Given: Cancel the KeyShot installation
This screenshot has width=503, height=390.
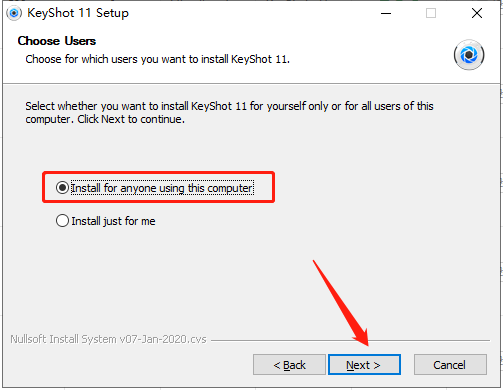Looking at the screenshot, I should click(450, 365).
